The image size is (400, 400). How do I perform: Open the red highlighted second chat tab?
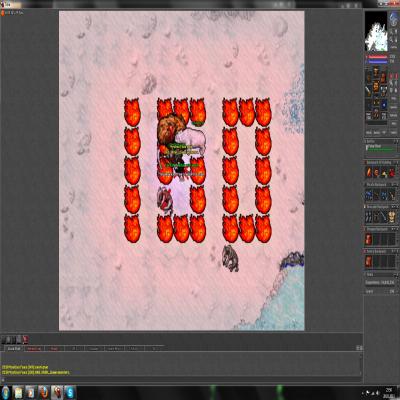click(34, 349)
